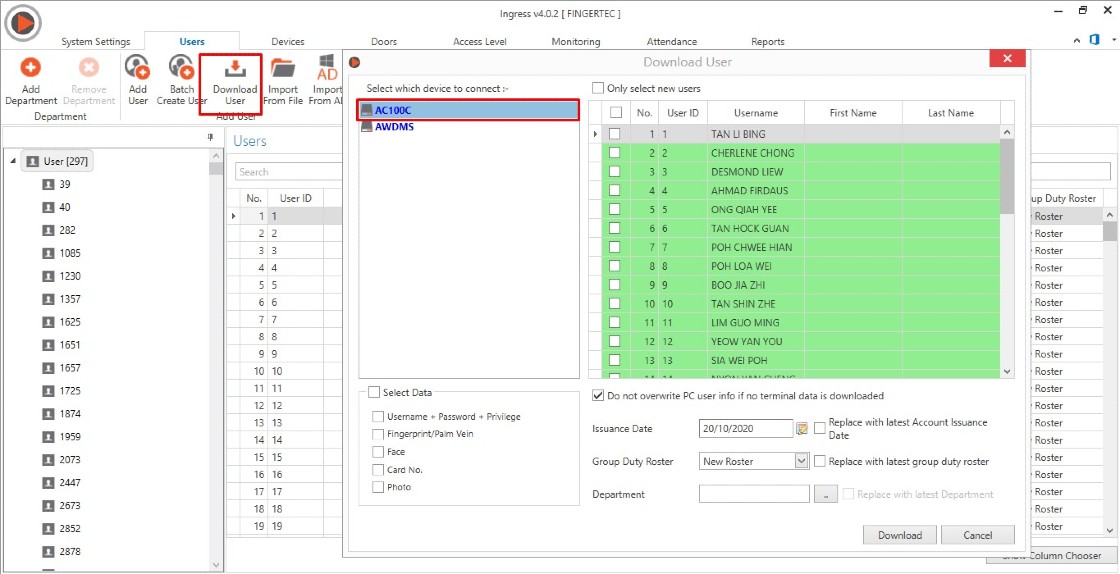Uncheck Do not overwrite PC user info
This screenshot has height=574, width=1120.
[598, 396]
